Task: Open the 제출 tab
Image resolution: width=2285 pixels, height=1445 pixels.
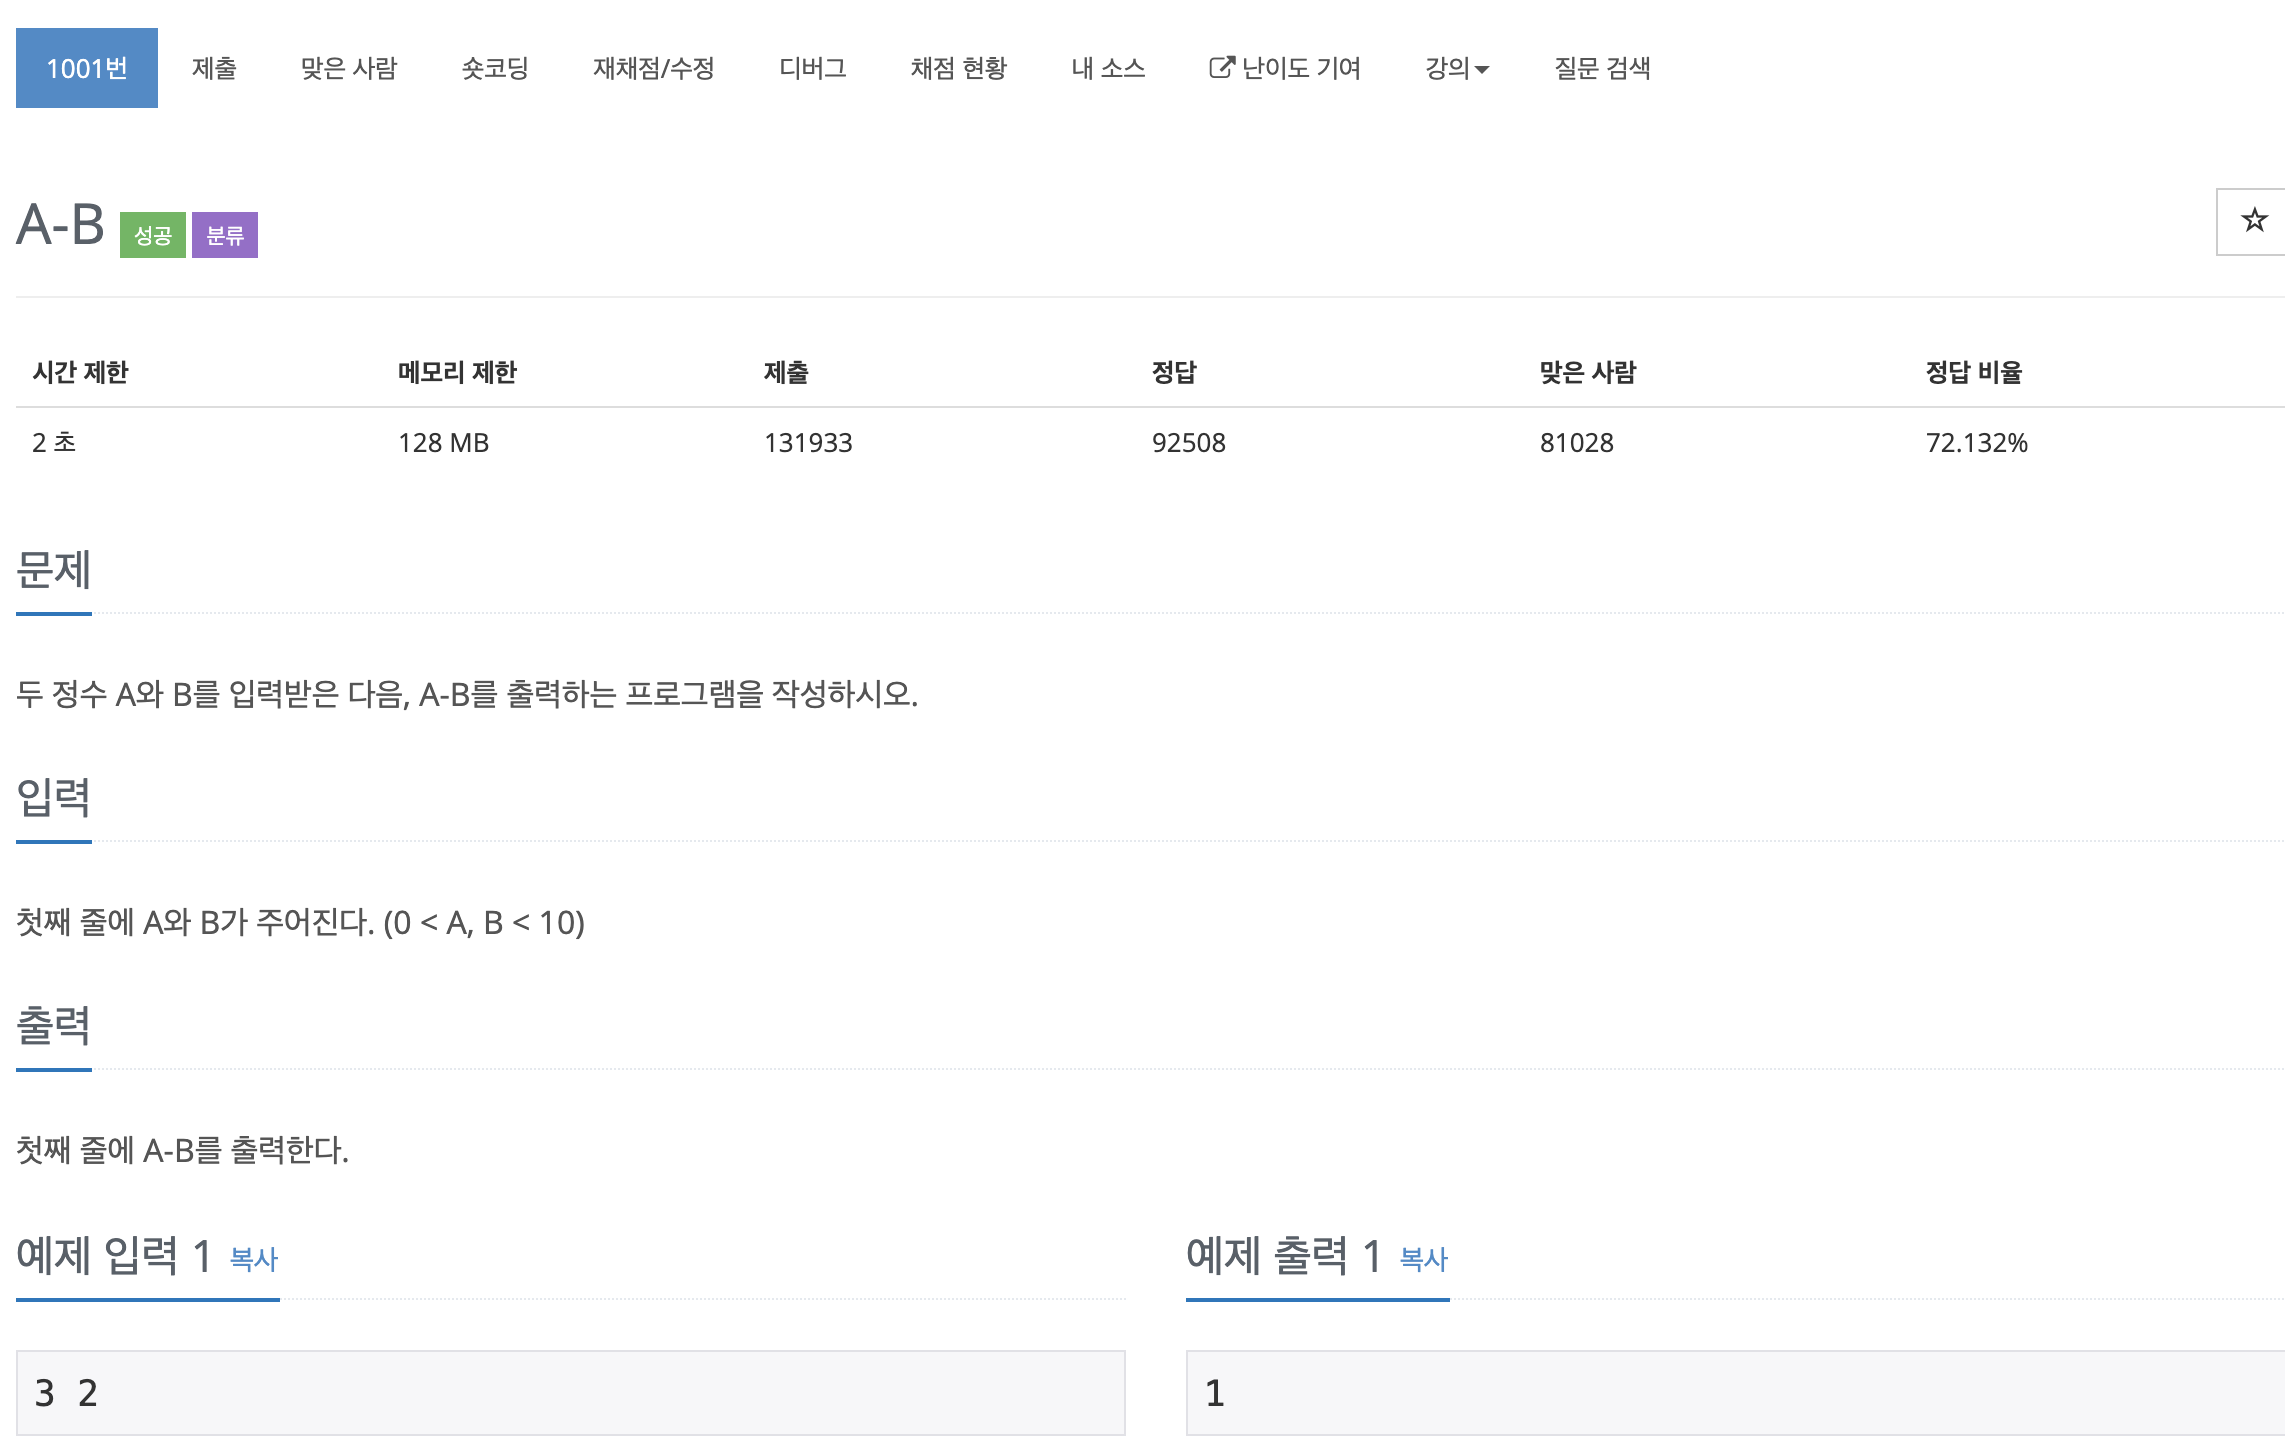Action: coord(214,68)
